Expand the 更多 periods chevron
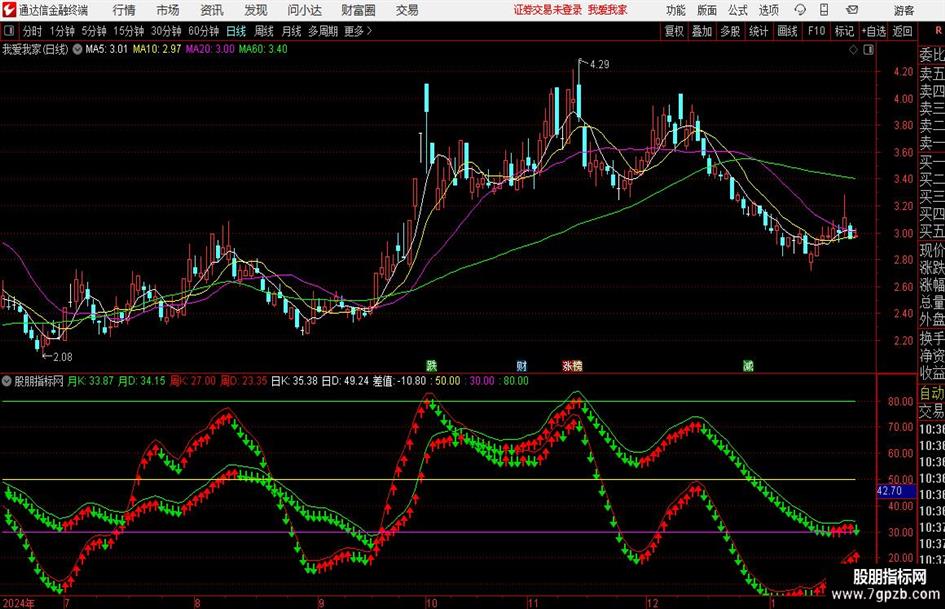 (x=369, y=31)
